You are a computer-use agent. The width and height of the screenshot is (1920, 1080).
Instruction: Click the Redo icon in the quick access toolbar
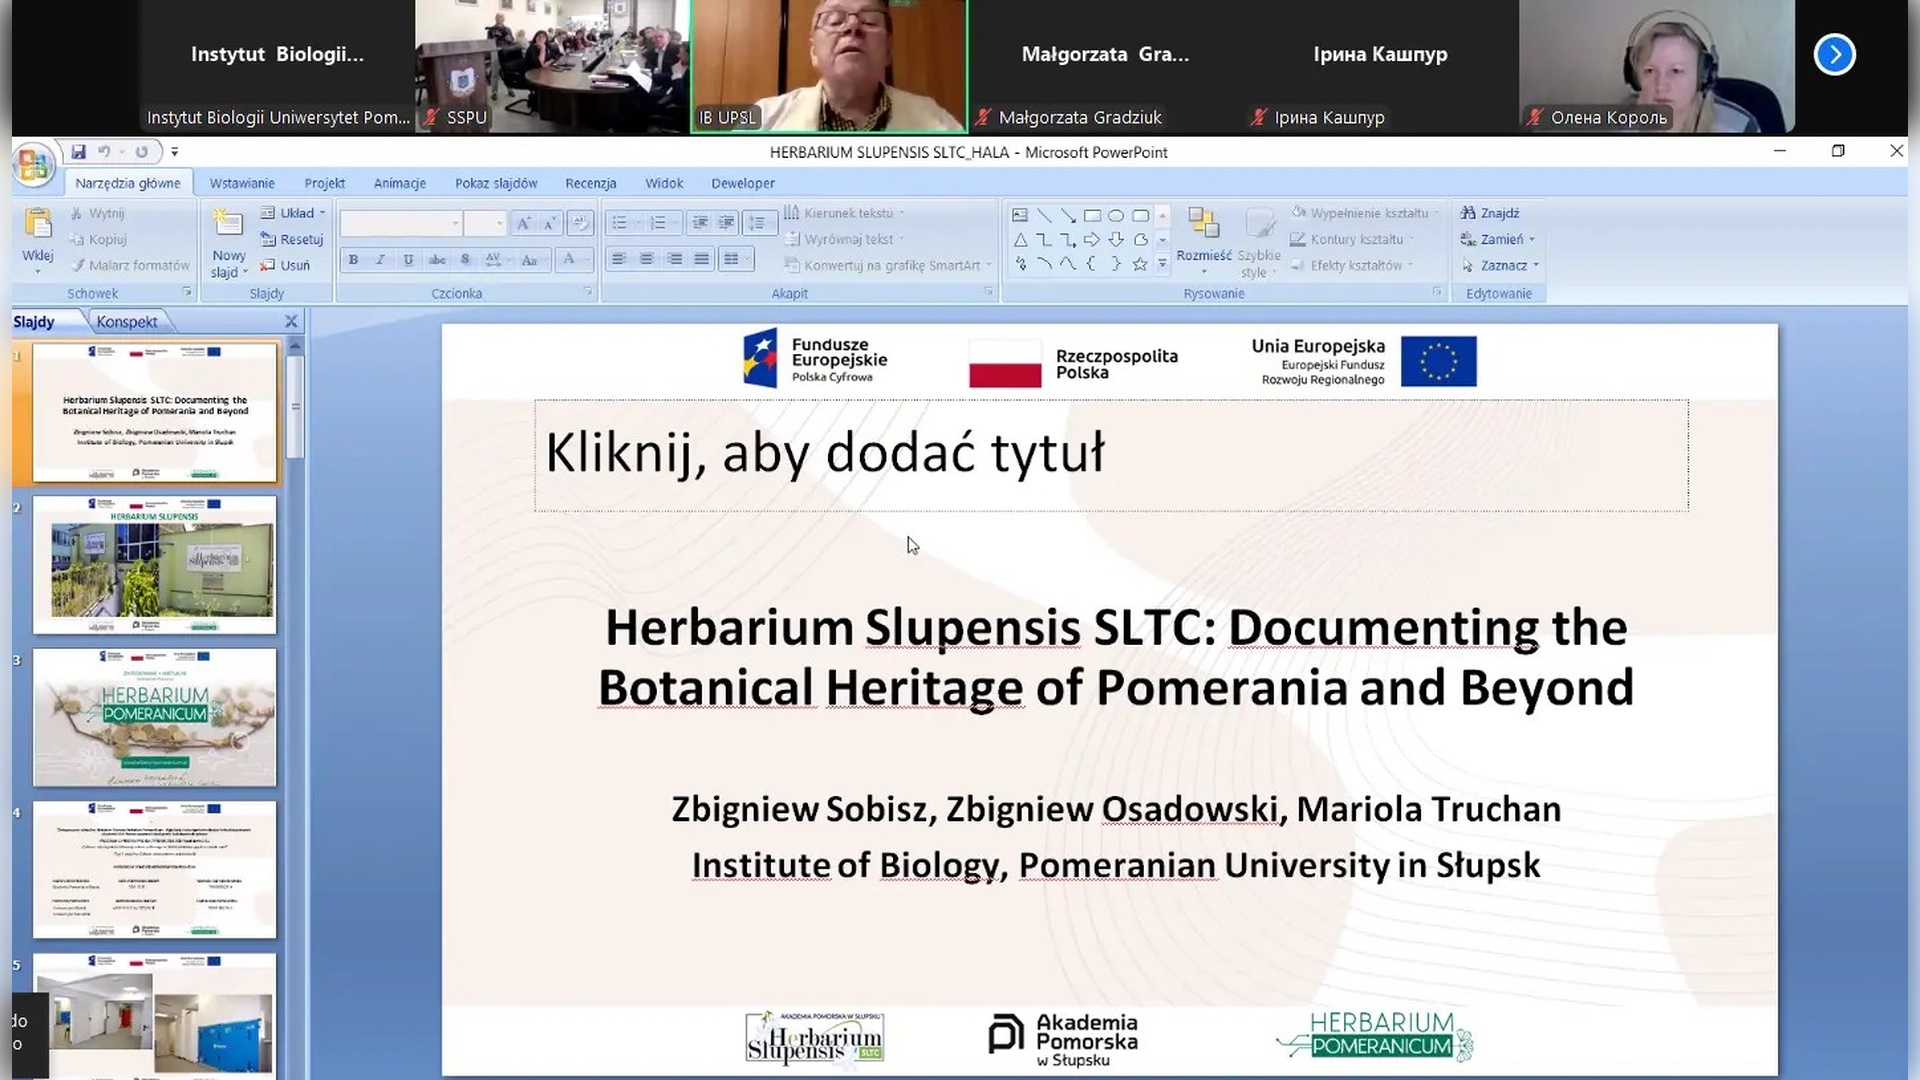coord(142,152)
